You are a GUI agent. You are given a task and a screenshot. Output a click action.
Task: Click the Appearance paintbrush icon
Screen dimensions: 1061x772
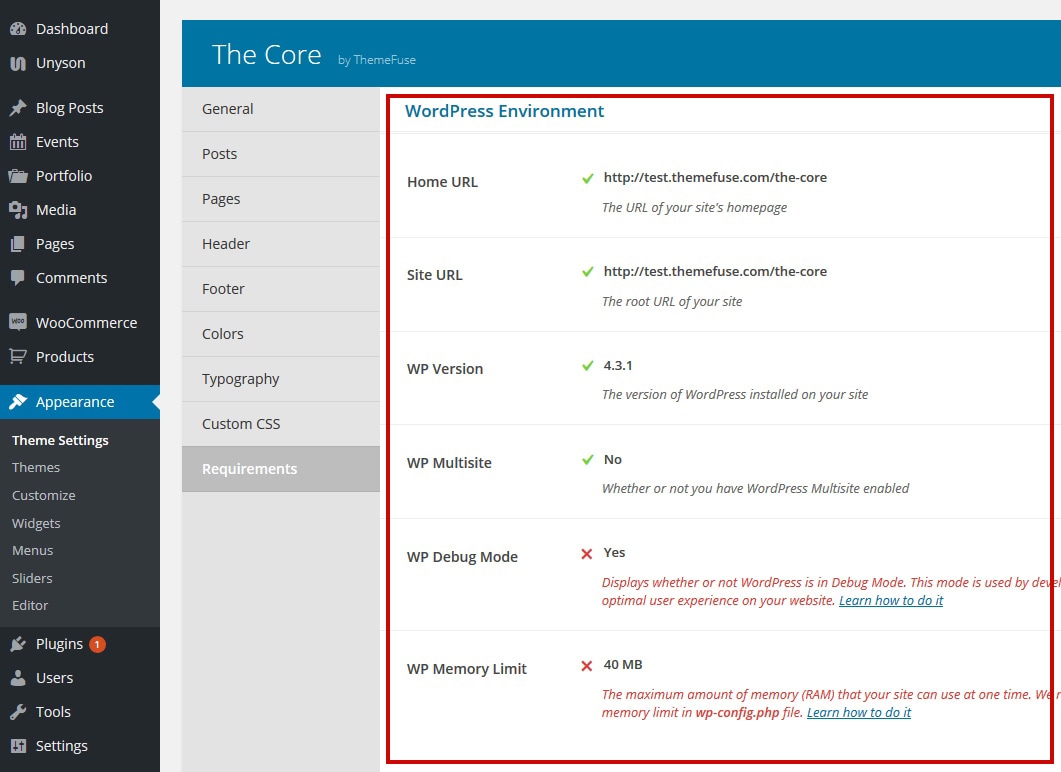point(18,402)
